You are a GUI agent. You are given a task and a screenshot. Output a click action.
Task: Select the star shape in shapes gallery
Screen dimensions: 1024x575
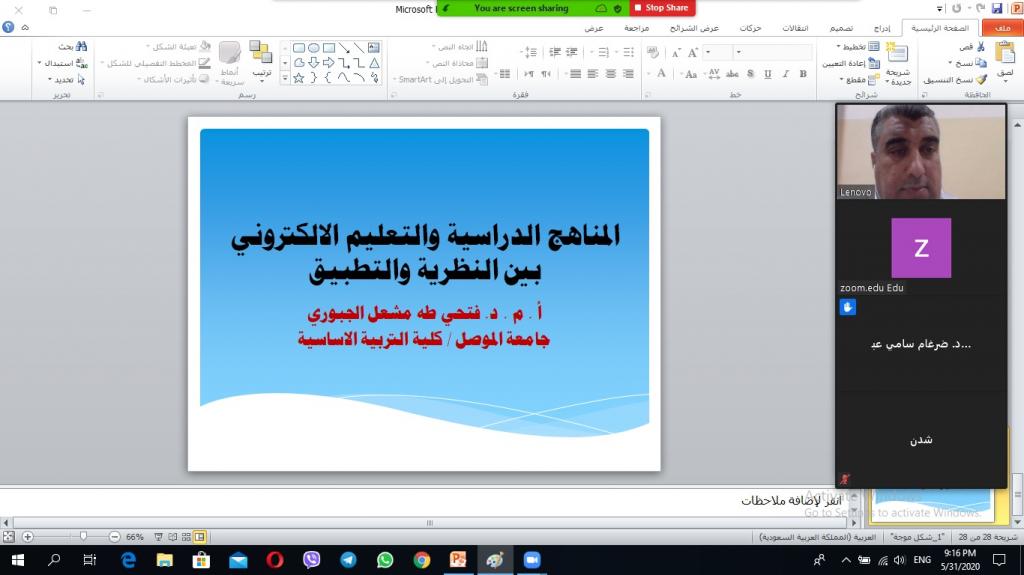(298, 78)
